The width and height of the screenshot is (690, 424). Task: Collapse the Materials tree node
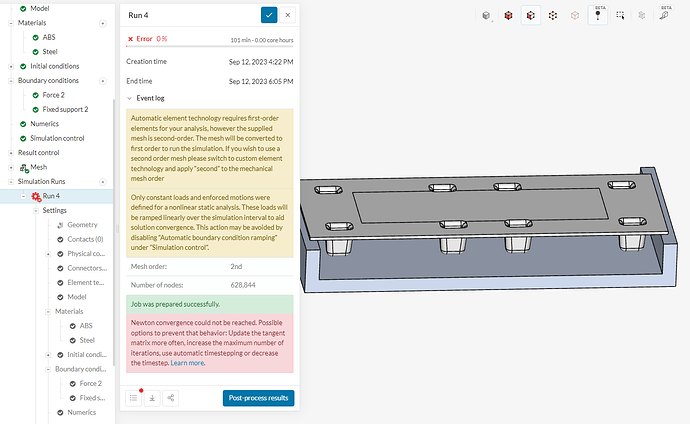tap(11, 23)
